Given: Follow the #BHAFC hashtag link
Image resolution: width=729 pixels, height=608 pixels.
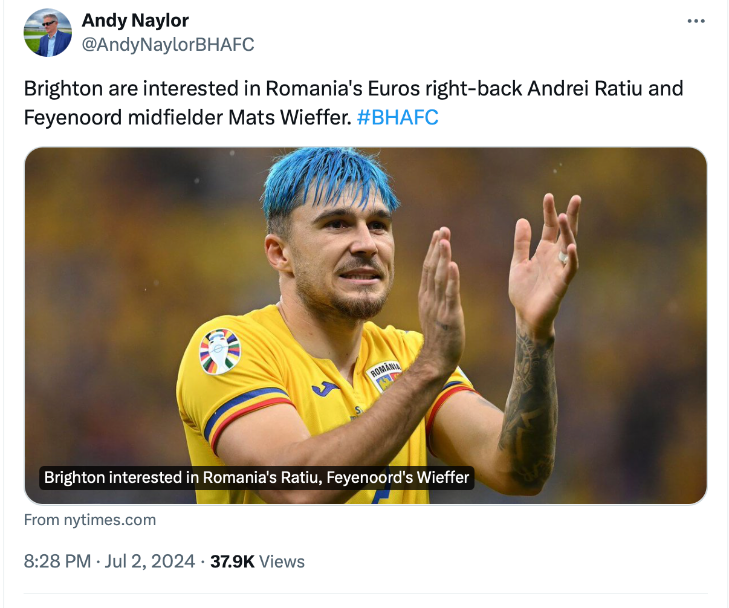Looking at the screenshot, I should (397, 117).
